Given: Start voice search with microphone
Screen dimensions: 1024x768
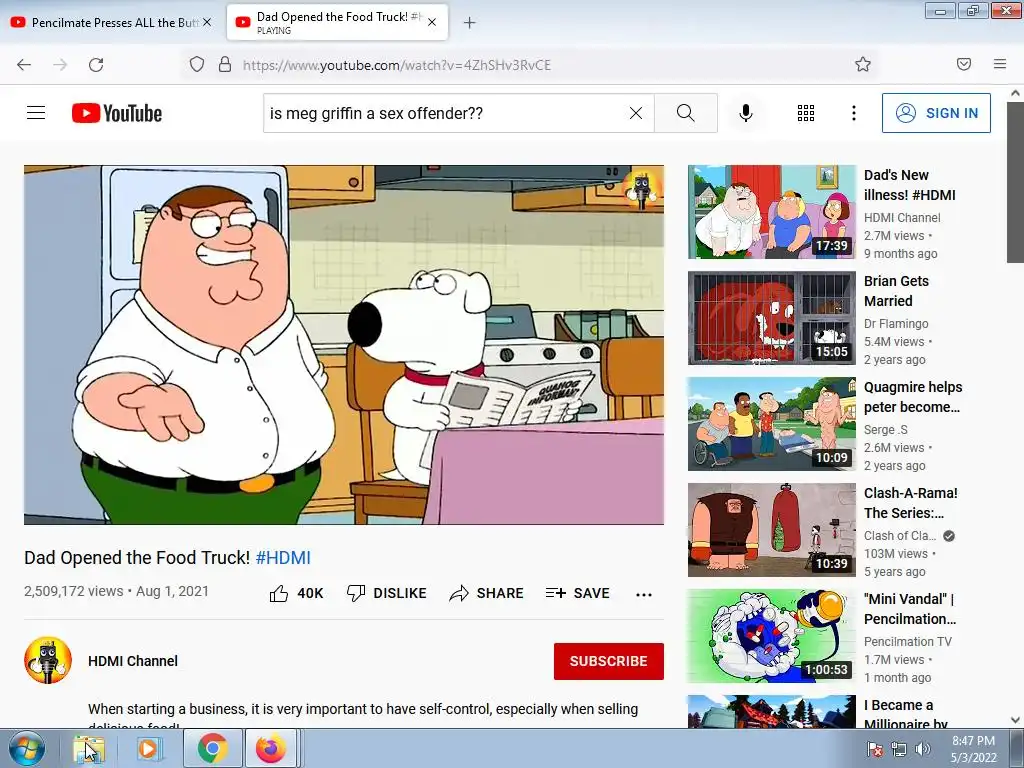Looking at the screenshot, I should [x=746, y=113].
